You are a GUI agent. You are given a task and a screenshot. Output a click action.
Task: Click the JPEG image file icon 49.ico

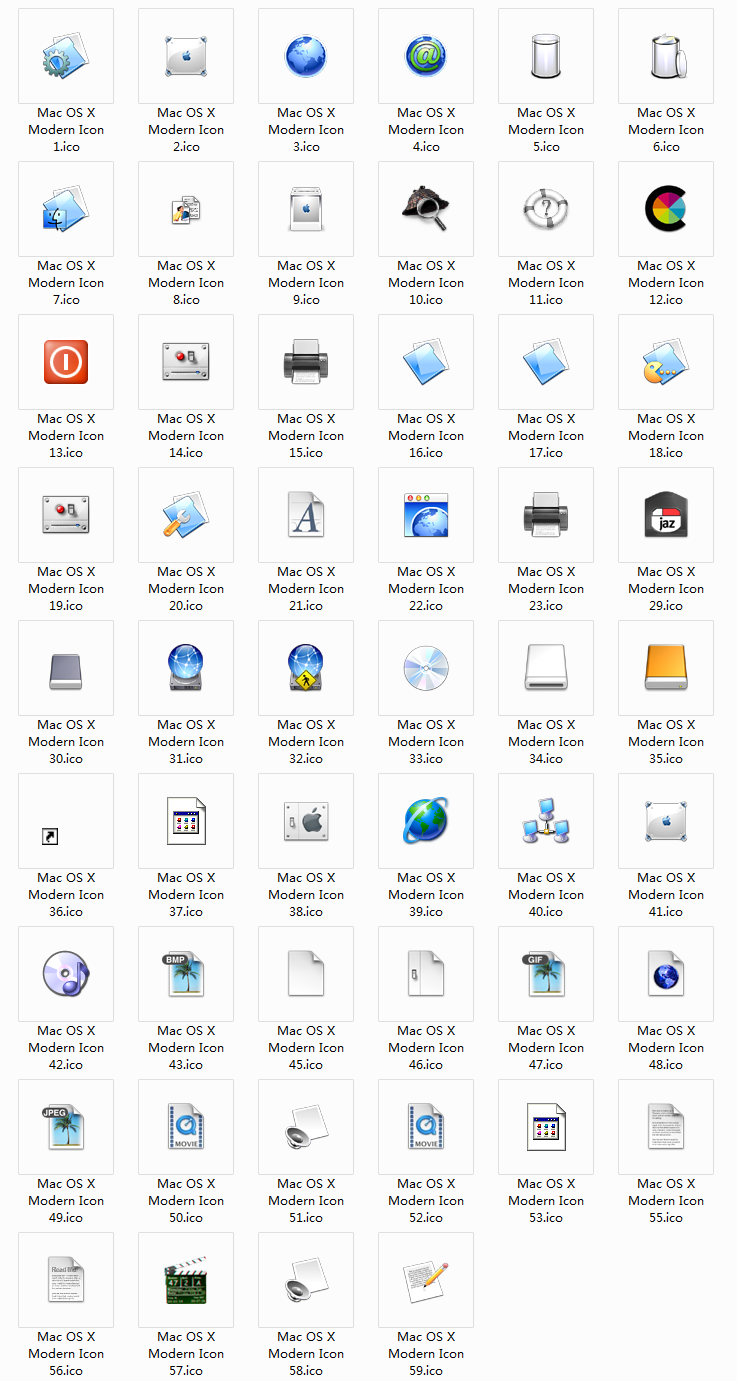(66, 1127)
